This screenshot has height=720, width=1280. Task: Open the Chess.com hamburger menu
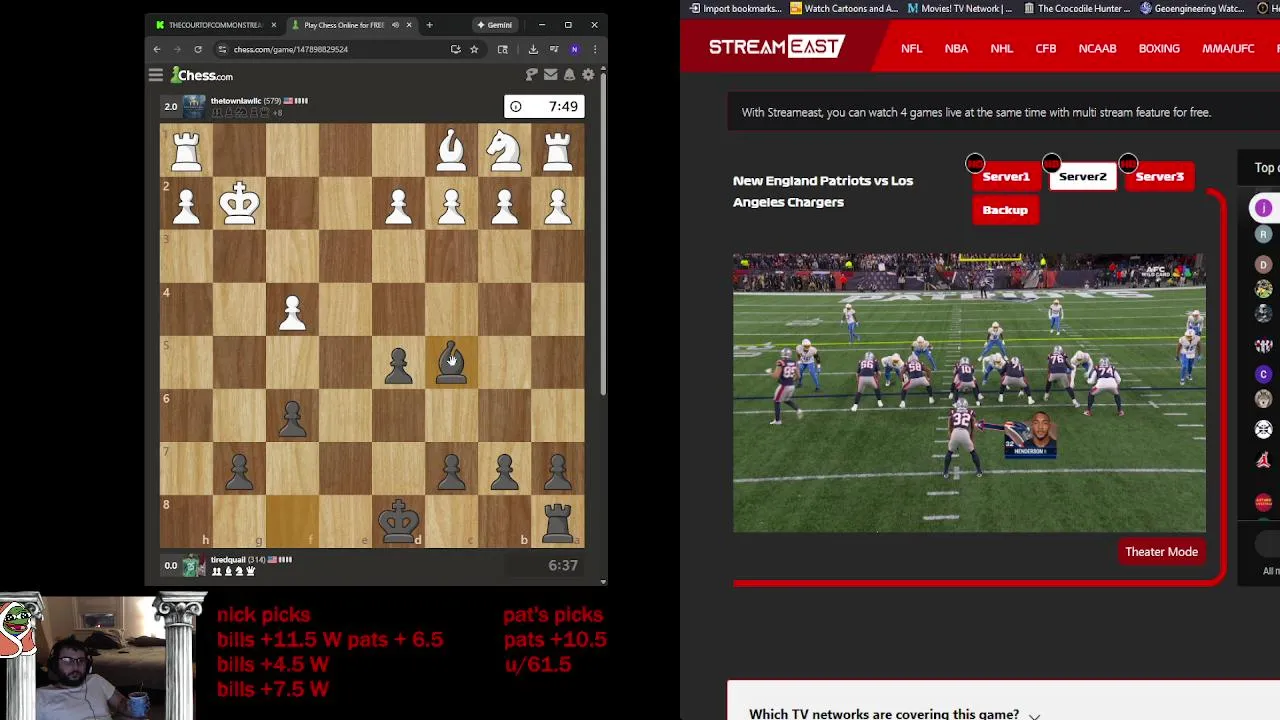pyautogui.click(x=156, y=75)
